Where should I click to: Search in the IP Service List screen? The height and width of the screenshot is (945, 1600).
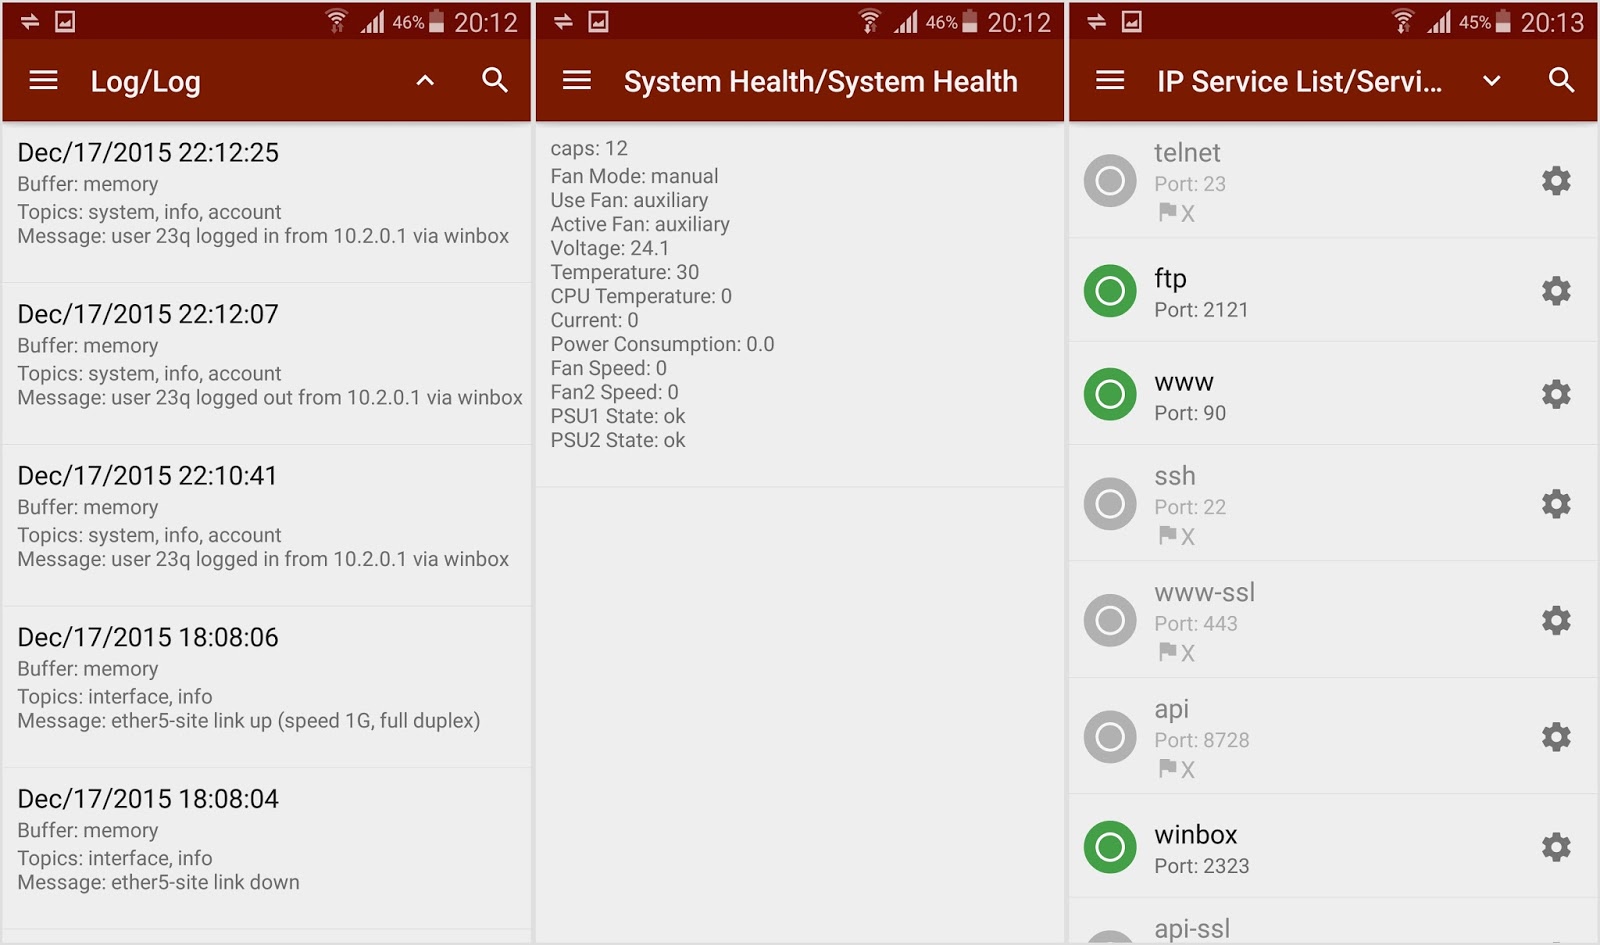[x=1562, y=80]
